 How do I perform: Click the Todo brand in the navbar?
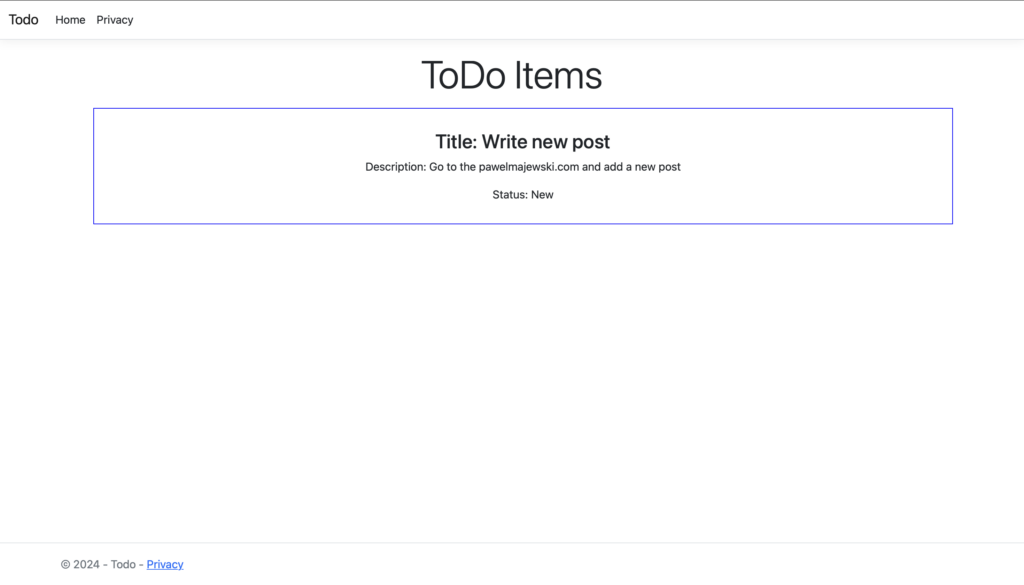pyautogui.click(x=24, y=20)
